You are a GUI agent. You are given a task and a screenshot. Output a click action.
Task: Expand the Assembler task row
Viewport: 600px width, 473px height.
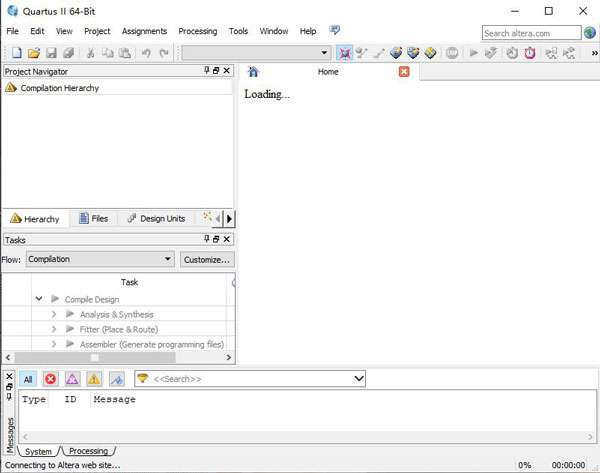coord(54,344)
